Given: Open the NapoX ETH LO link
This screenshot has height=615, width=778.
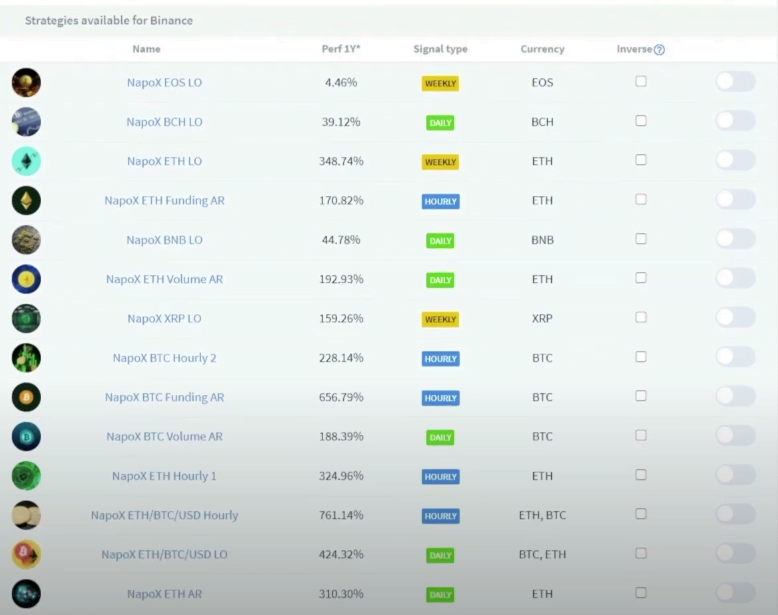Looking at the screenshot, I should (164, 161).
